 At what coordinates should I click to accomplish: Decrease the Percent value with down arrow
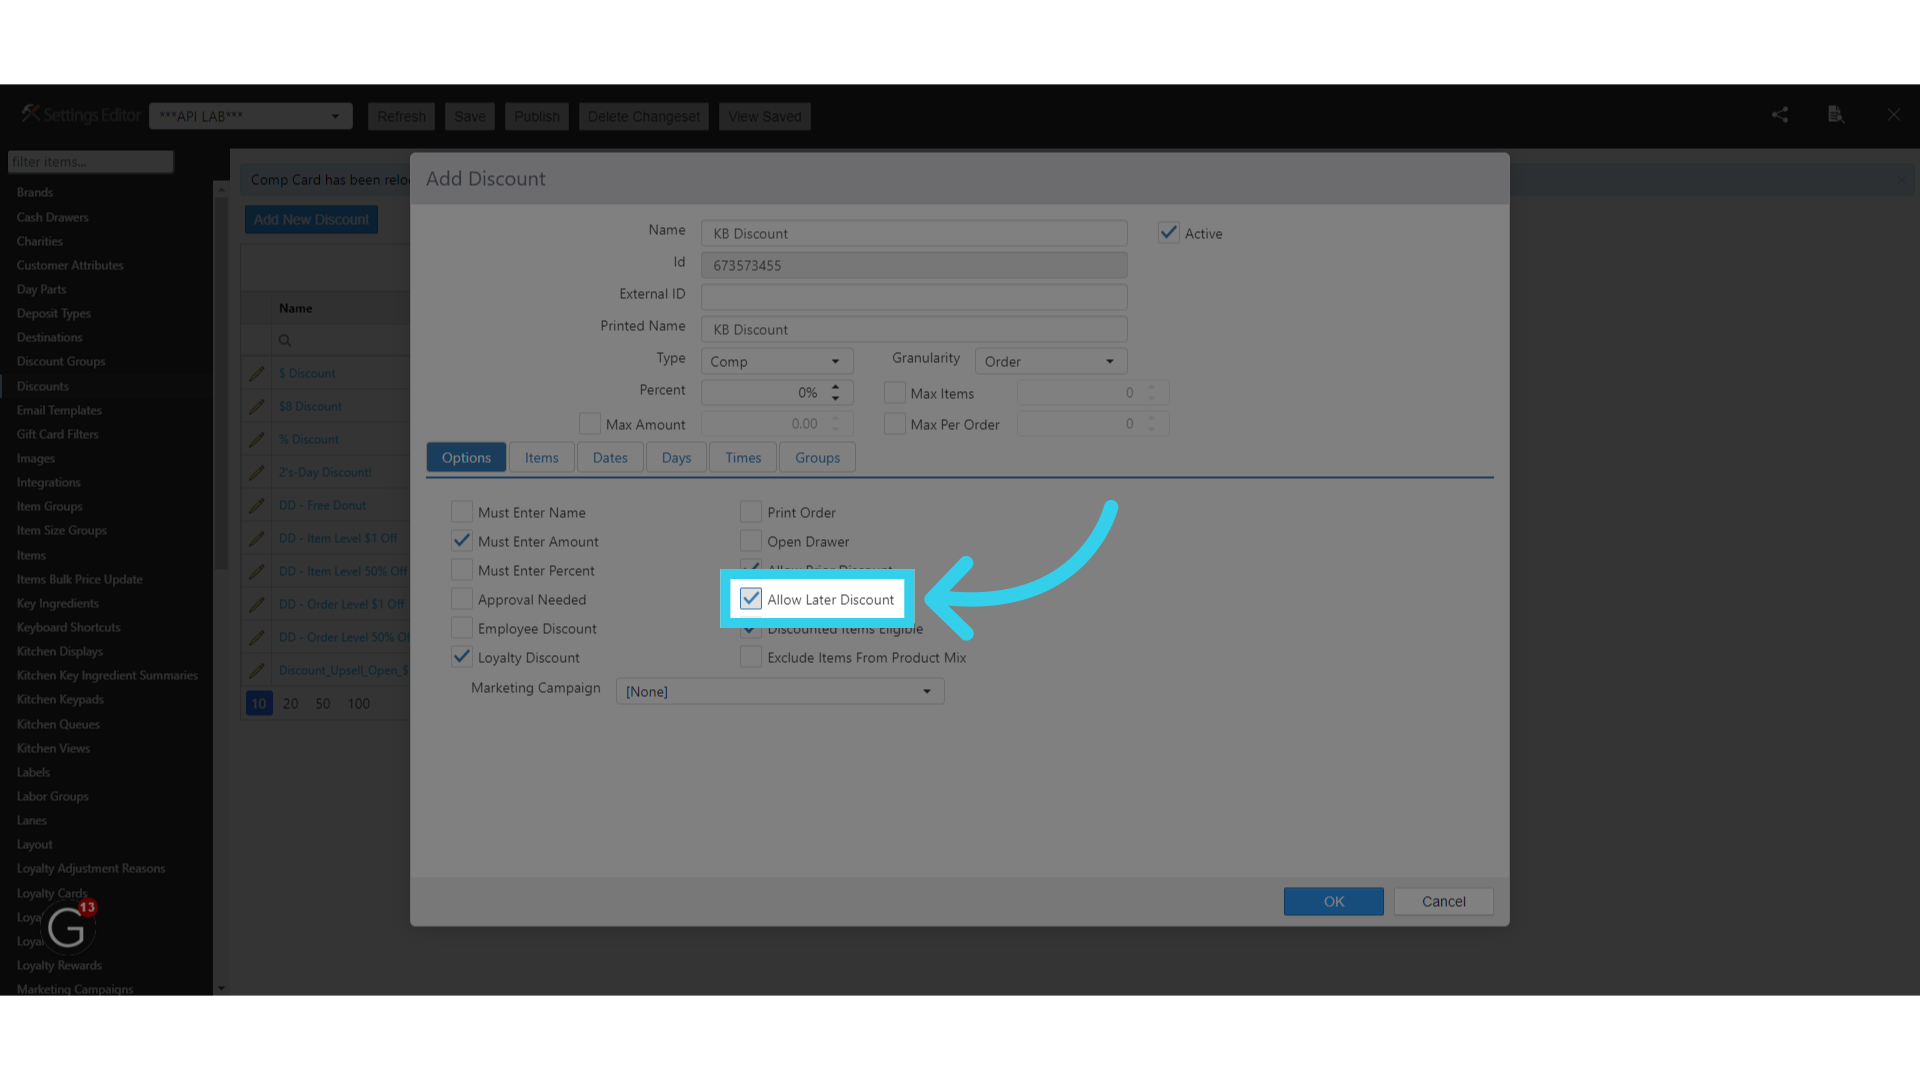836,398
